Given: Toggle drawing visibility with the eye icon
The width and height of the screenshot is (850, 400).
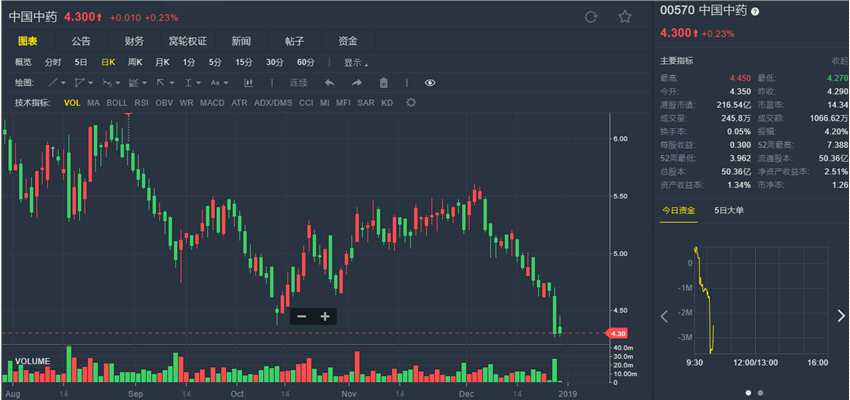Looking at the screenshot, I should [430, 83].
